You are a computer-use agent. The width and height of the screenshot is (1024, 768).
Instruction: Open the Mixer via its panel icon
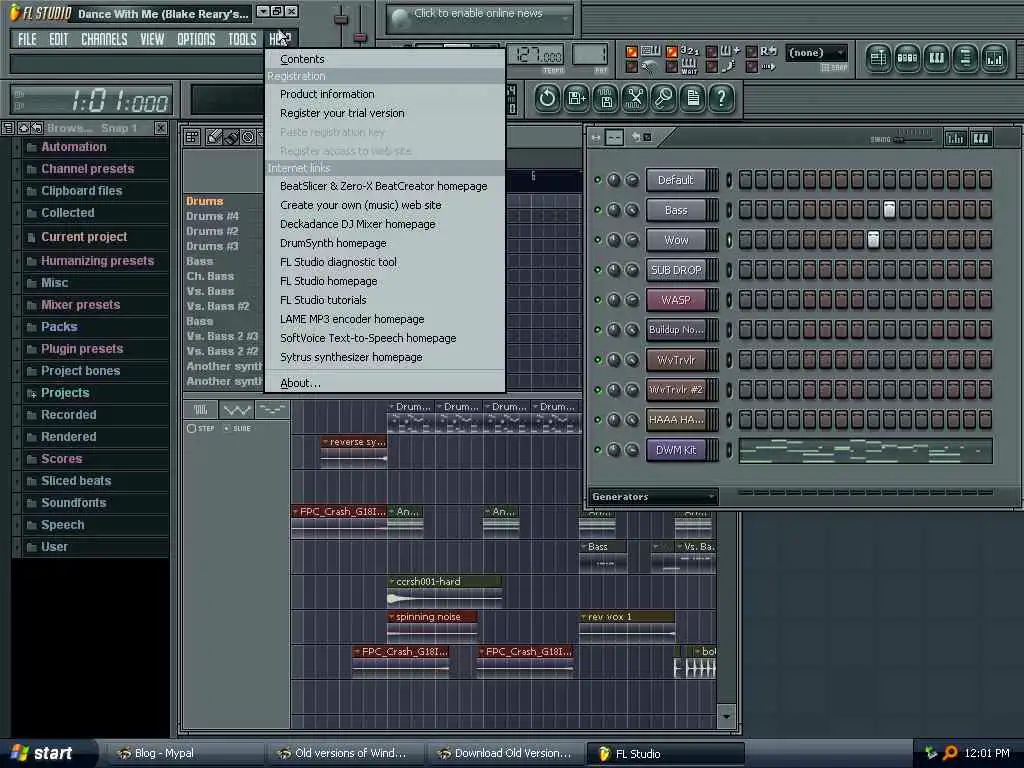(x=995, y=59)
